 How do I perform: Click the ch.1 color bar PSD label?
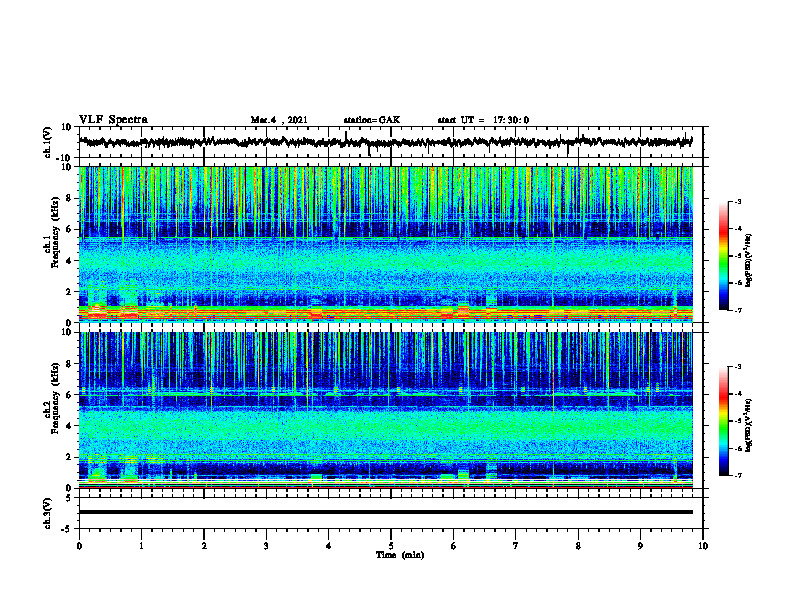(749, 260)
